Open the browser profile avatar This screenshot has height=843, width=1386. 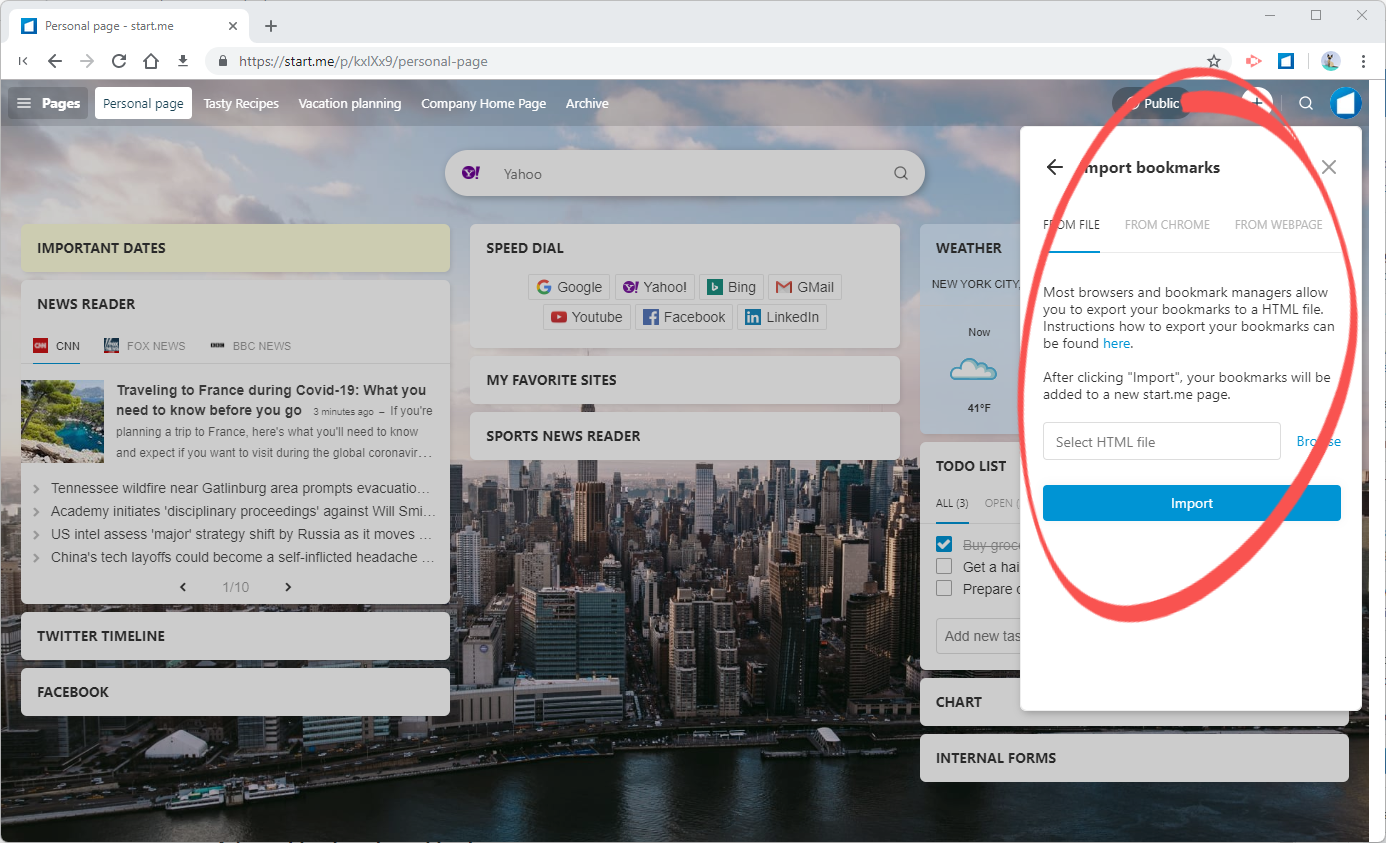pyautogui.click(x=1330, y=61)
